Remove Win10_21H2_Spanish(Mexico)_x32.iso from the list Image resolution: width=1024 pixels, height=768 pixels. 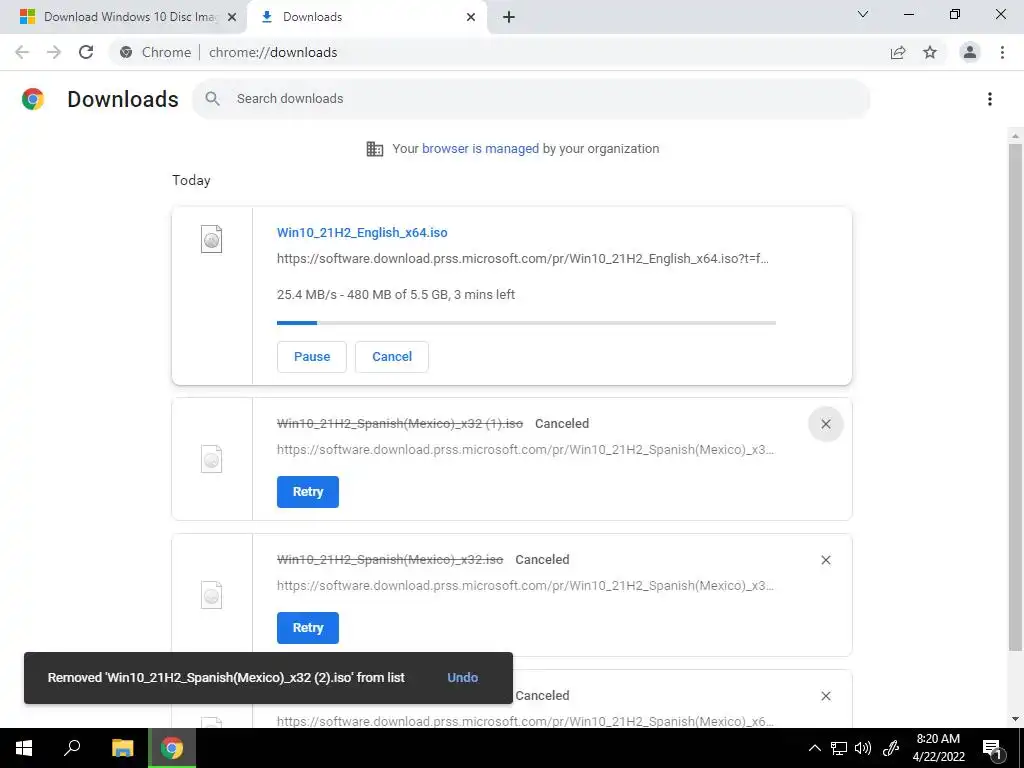click(x=825, y=560)
